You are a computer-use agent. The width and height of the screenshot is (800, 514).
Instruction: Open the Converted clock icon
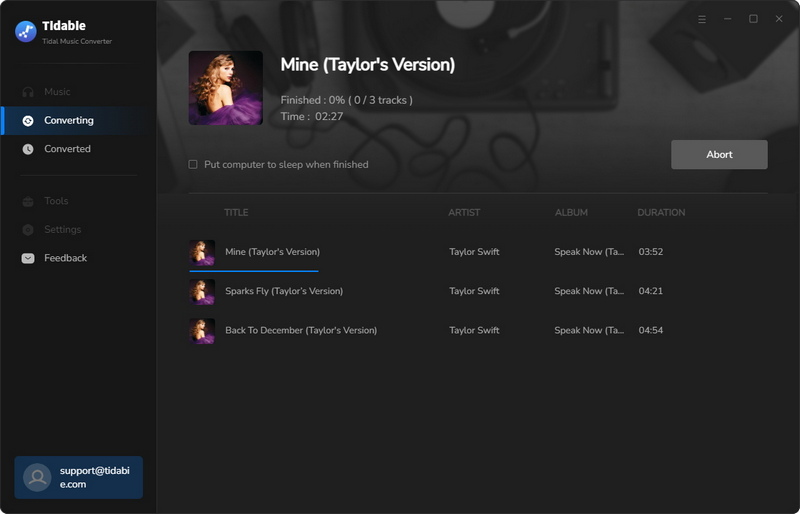28,149
